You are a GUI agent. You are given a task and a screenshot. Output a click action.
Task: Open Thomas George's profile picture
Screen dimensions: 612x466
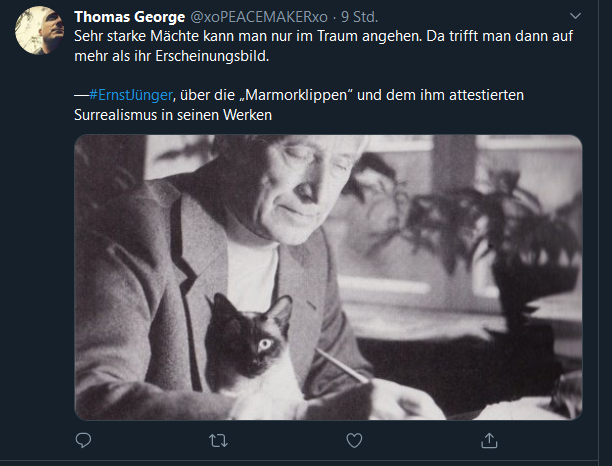click(x=39, y=30)
